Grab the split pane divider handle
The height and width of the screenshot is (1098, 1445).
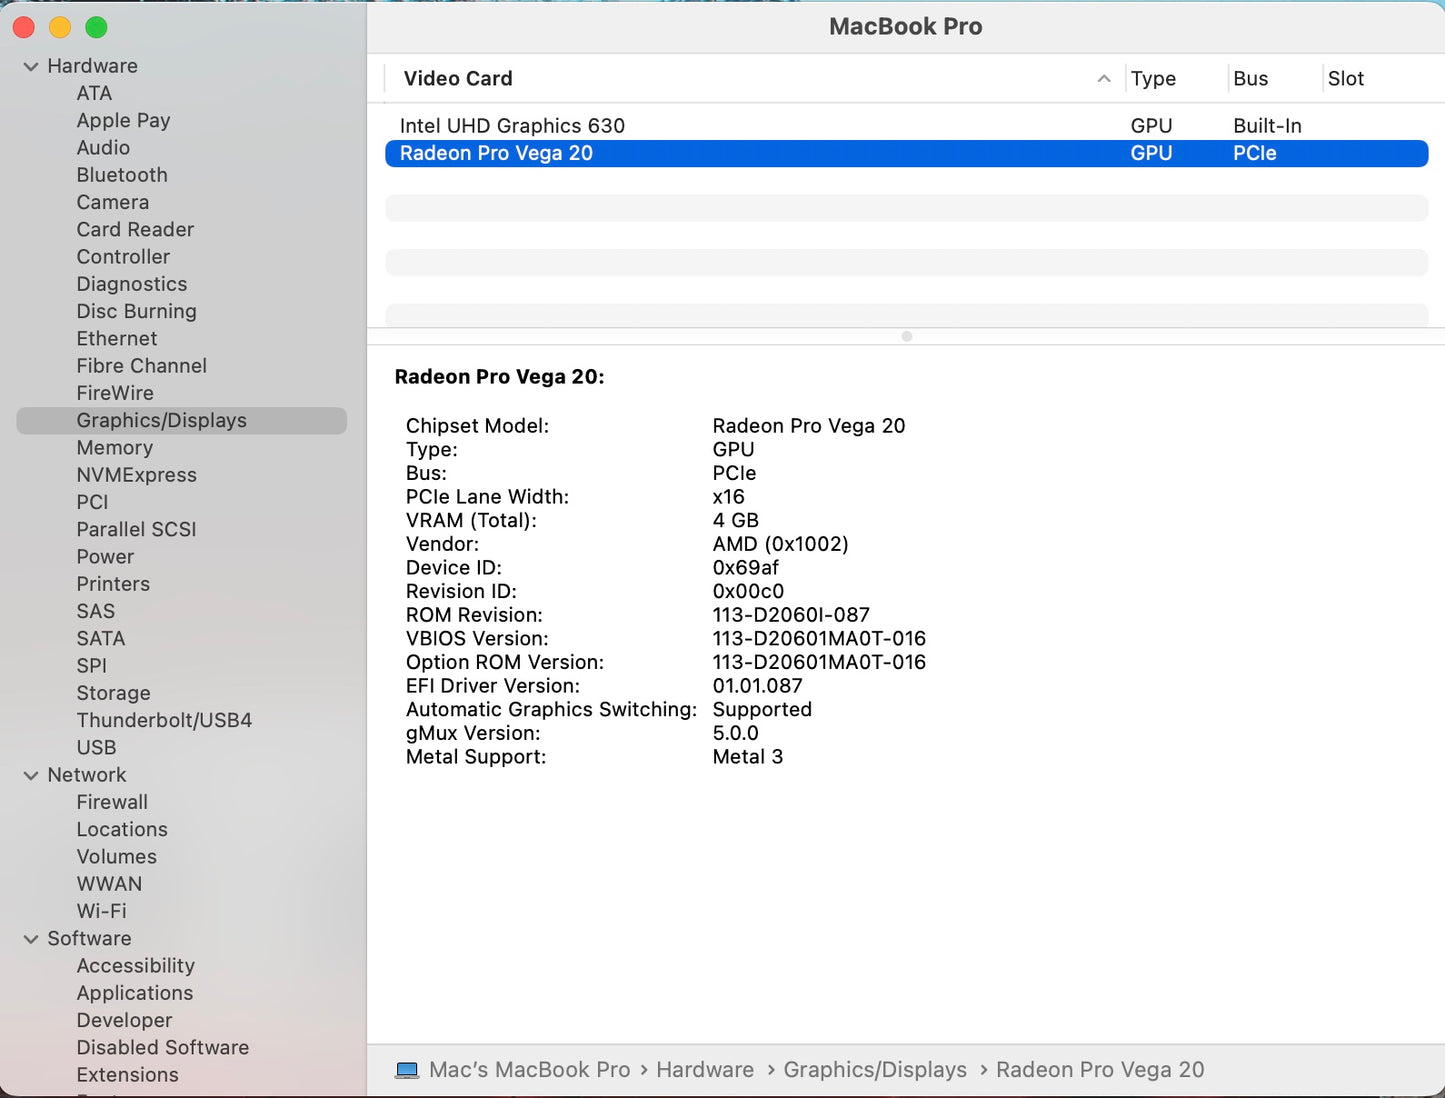[x=906, y=337]
